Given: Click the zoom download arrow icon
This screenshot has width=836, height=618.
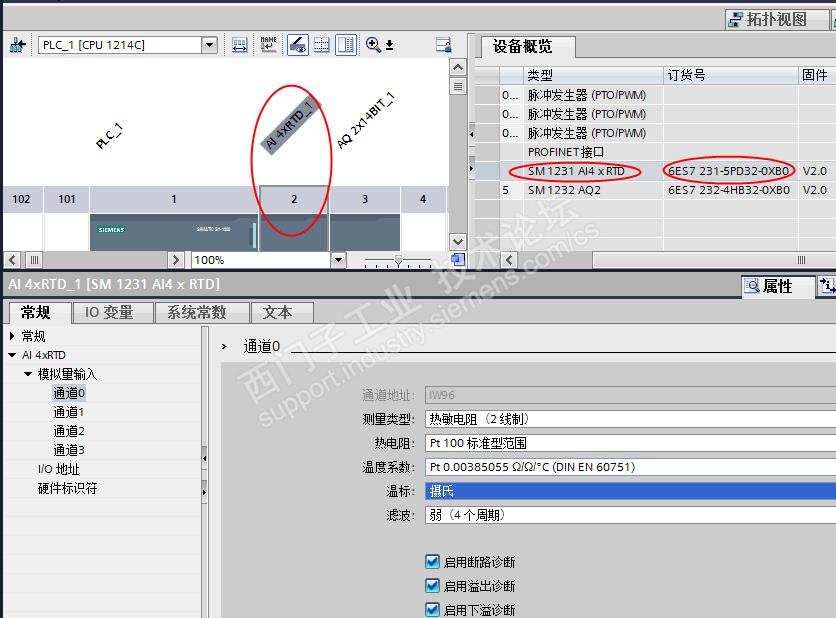Looking at the screenshot, I should (x=390, y=45).
